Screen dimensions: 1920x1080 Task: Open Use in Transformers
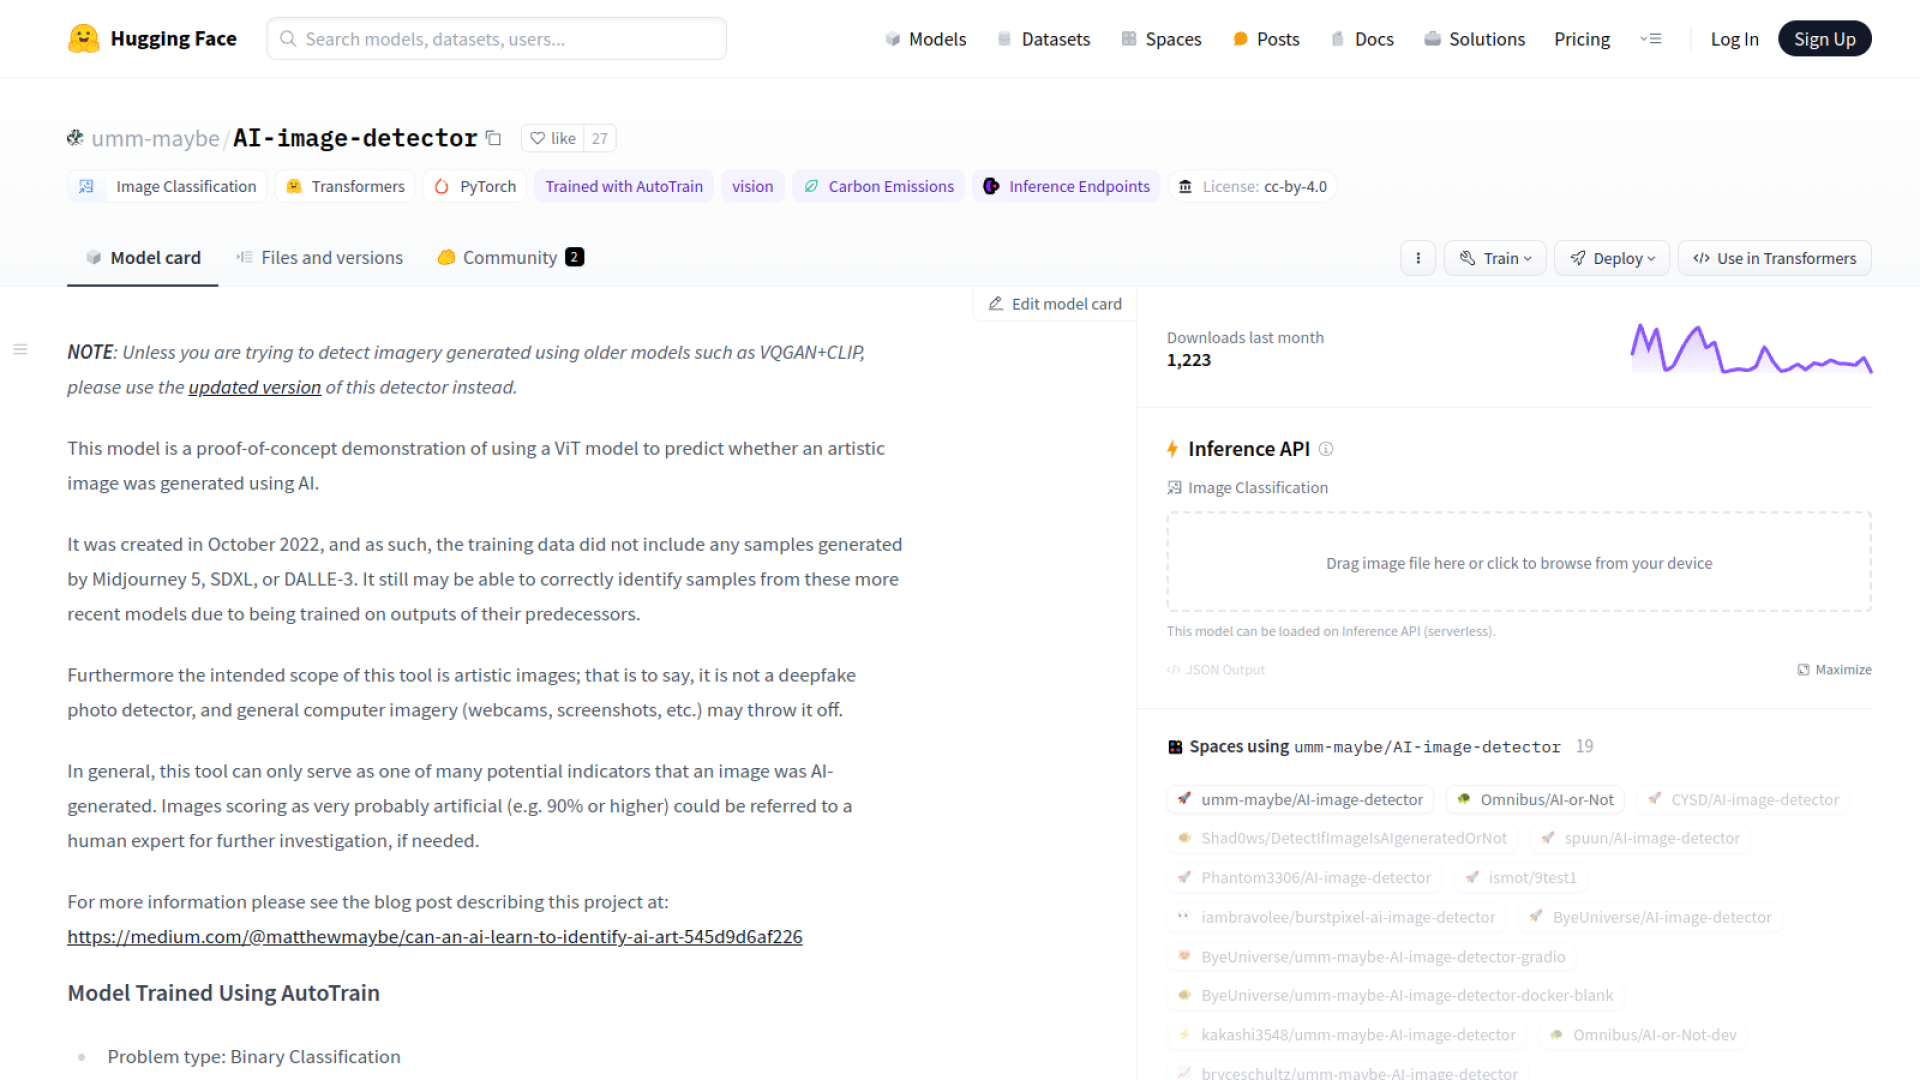tap(1774, 258)
